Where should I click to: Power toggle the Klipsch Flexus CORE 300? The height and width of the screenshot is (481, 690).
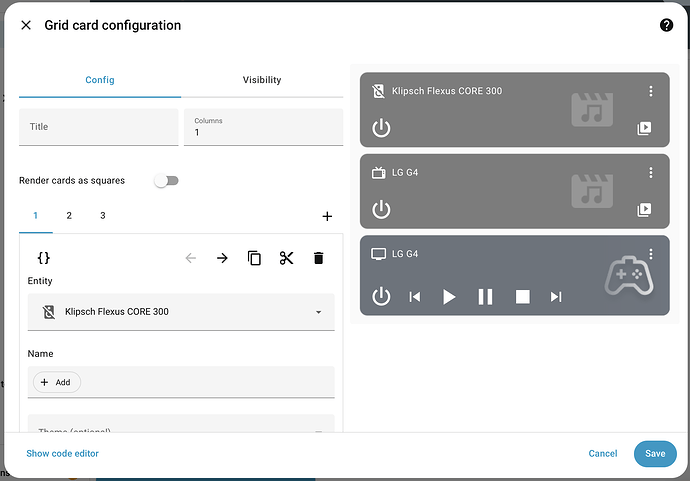(381, 128)
